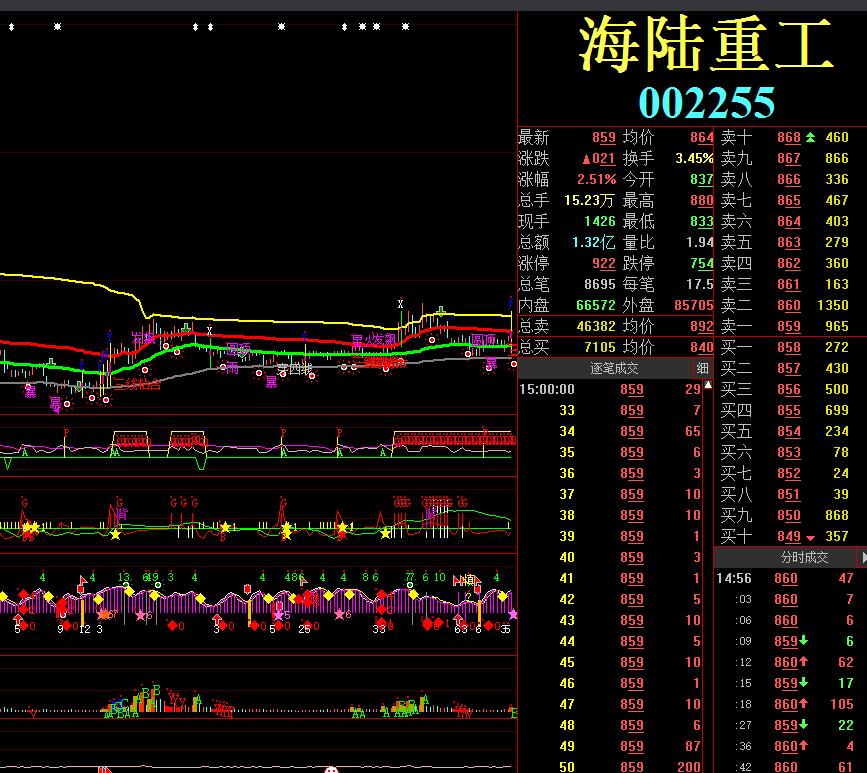Image resolution: width=867 pixels, height=773 pixels.
Task: Select the 买八 bid row at 851
Action: (791, 494)
